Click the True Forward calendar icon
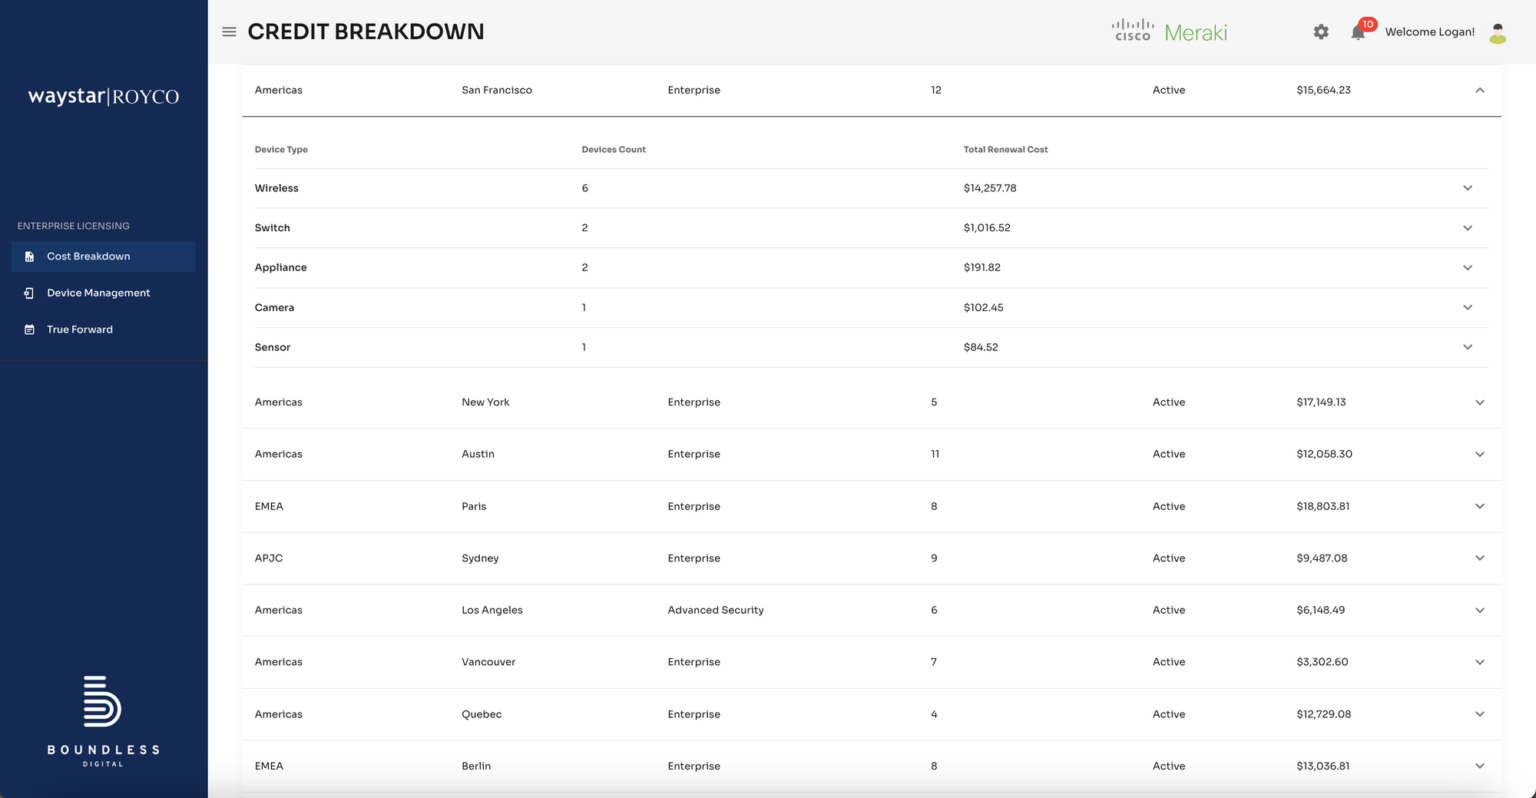1536x798 pixels. pos(30,329)
